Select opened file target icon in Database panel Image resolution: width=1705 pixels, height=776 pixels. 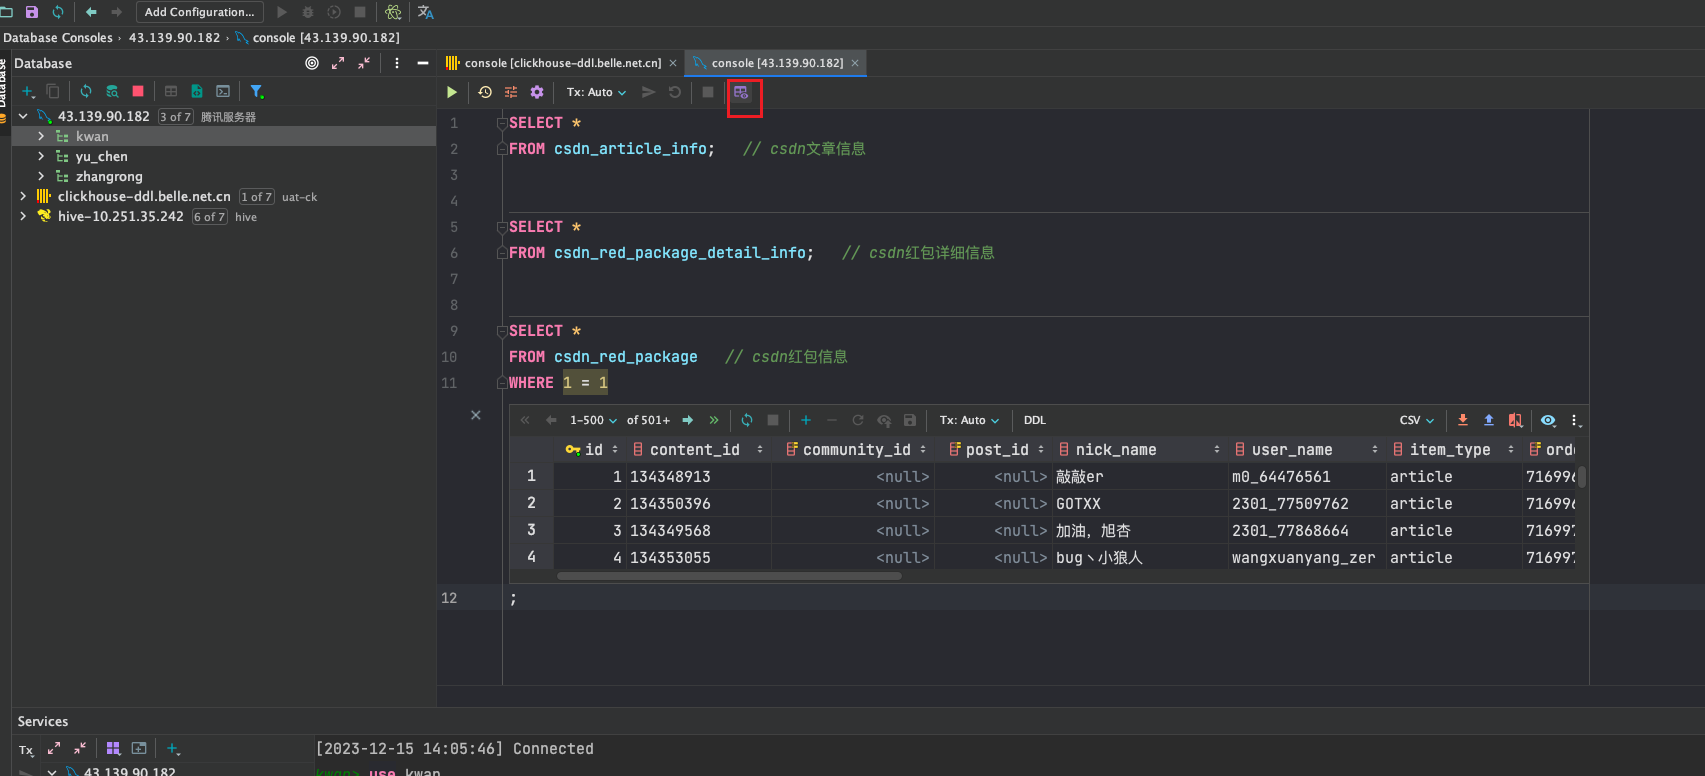coord(312,63)
